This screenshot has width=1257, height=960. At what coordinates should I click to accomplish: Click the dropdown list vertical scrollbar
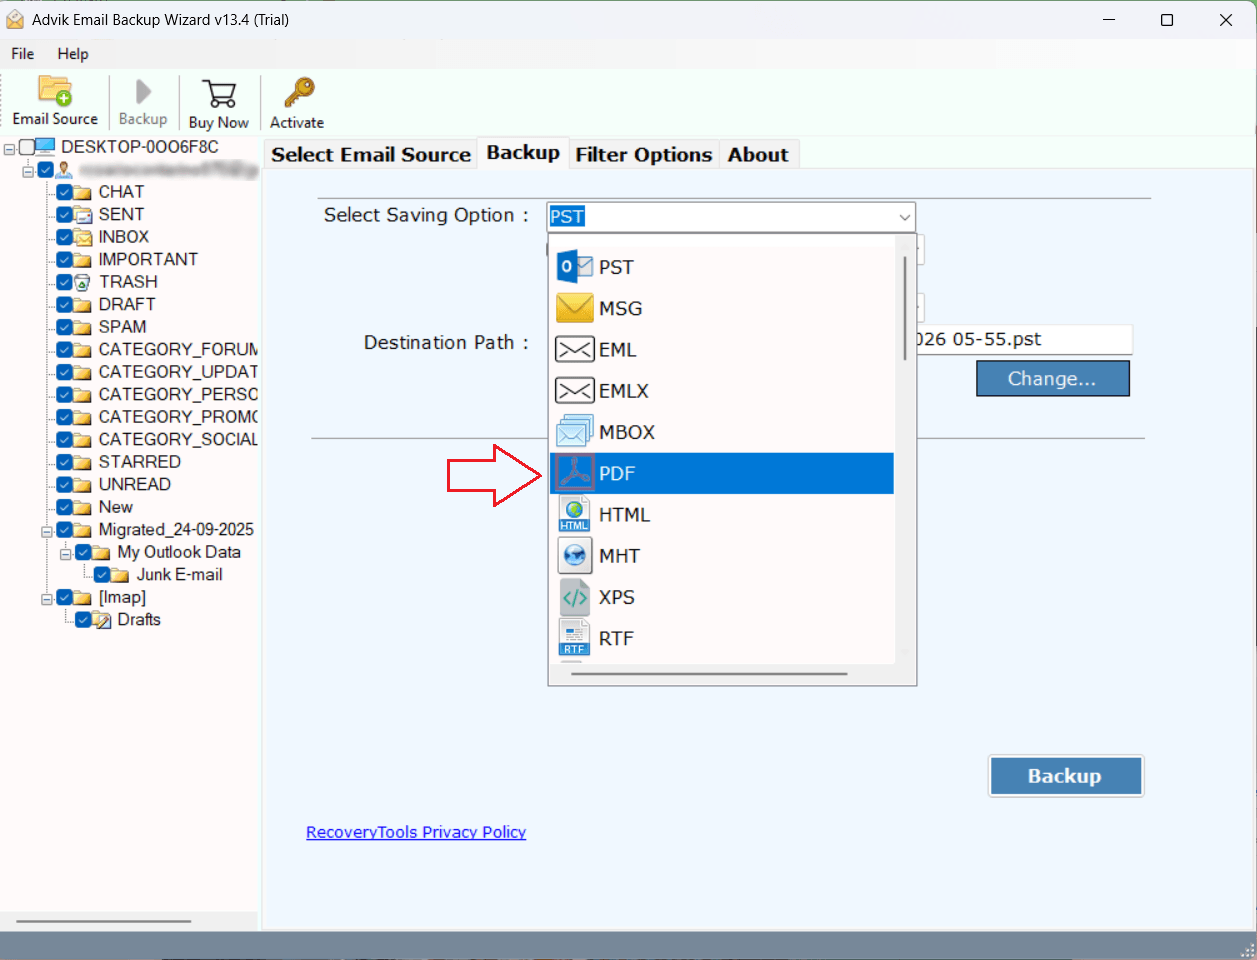pos(905,308)
